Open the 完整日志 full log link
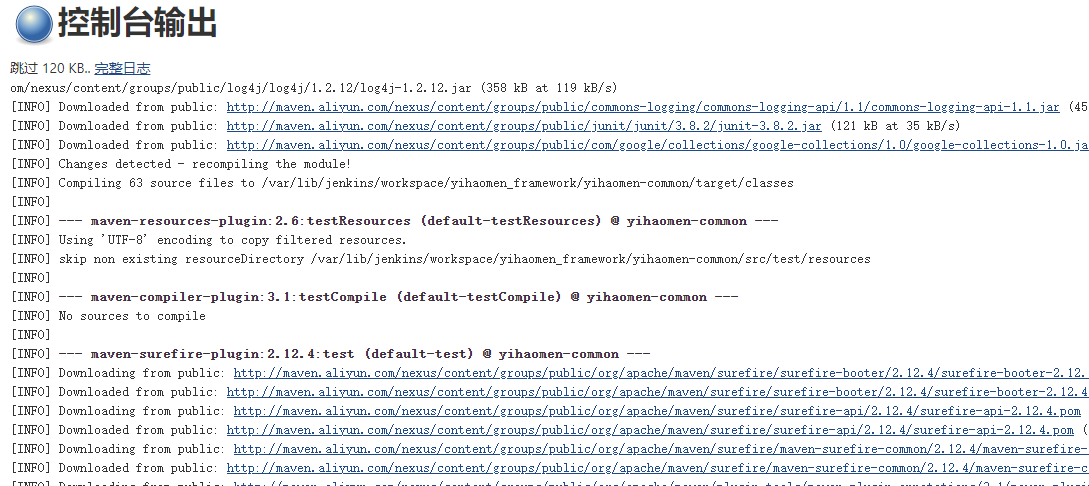 (122, 68)
